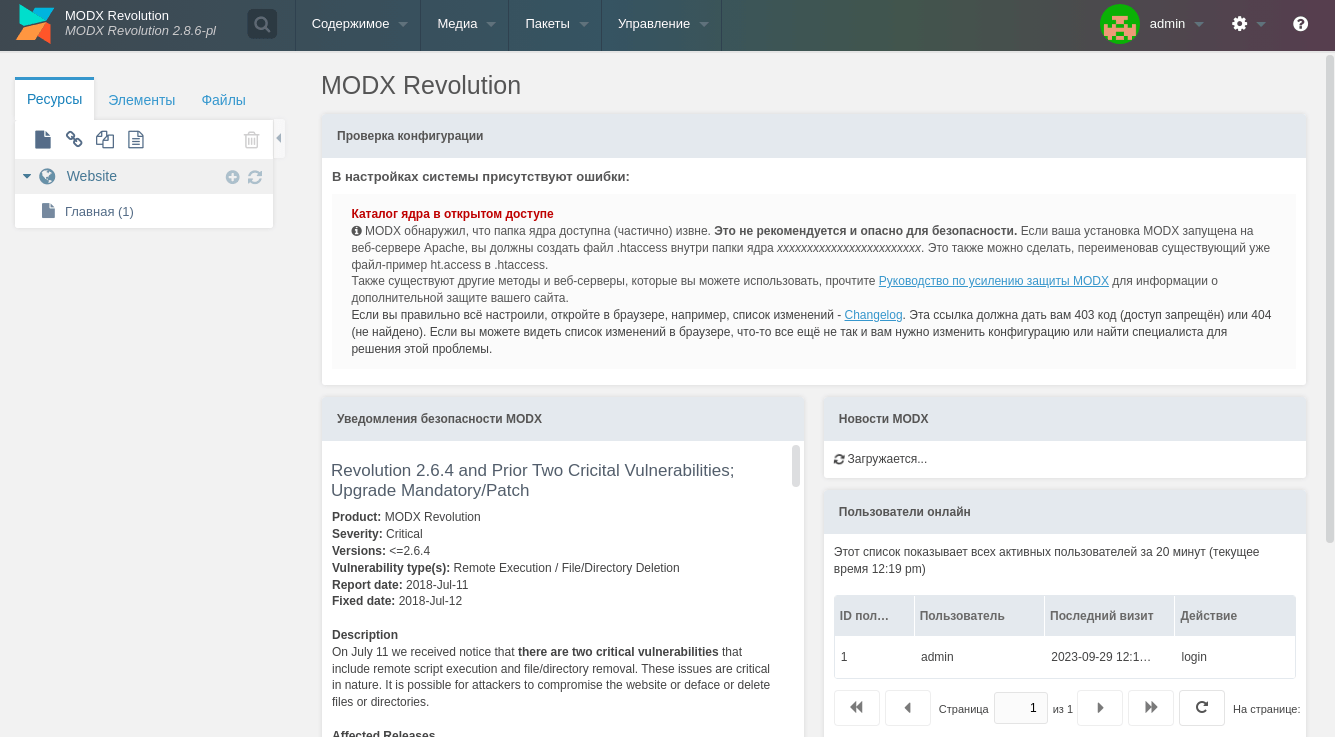Go to first page of users

pyautogui.click(x=857, y=708)
